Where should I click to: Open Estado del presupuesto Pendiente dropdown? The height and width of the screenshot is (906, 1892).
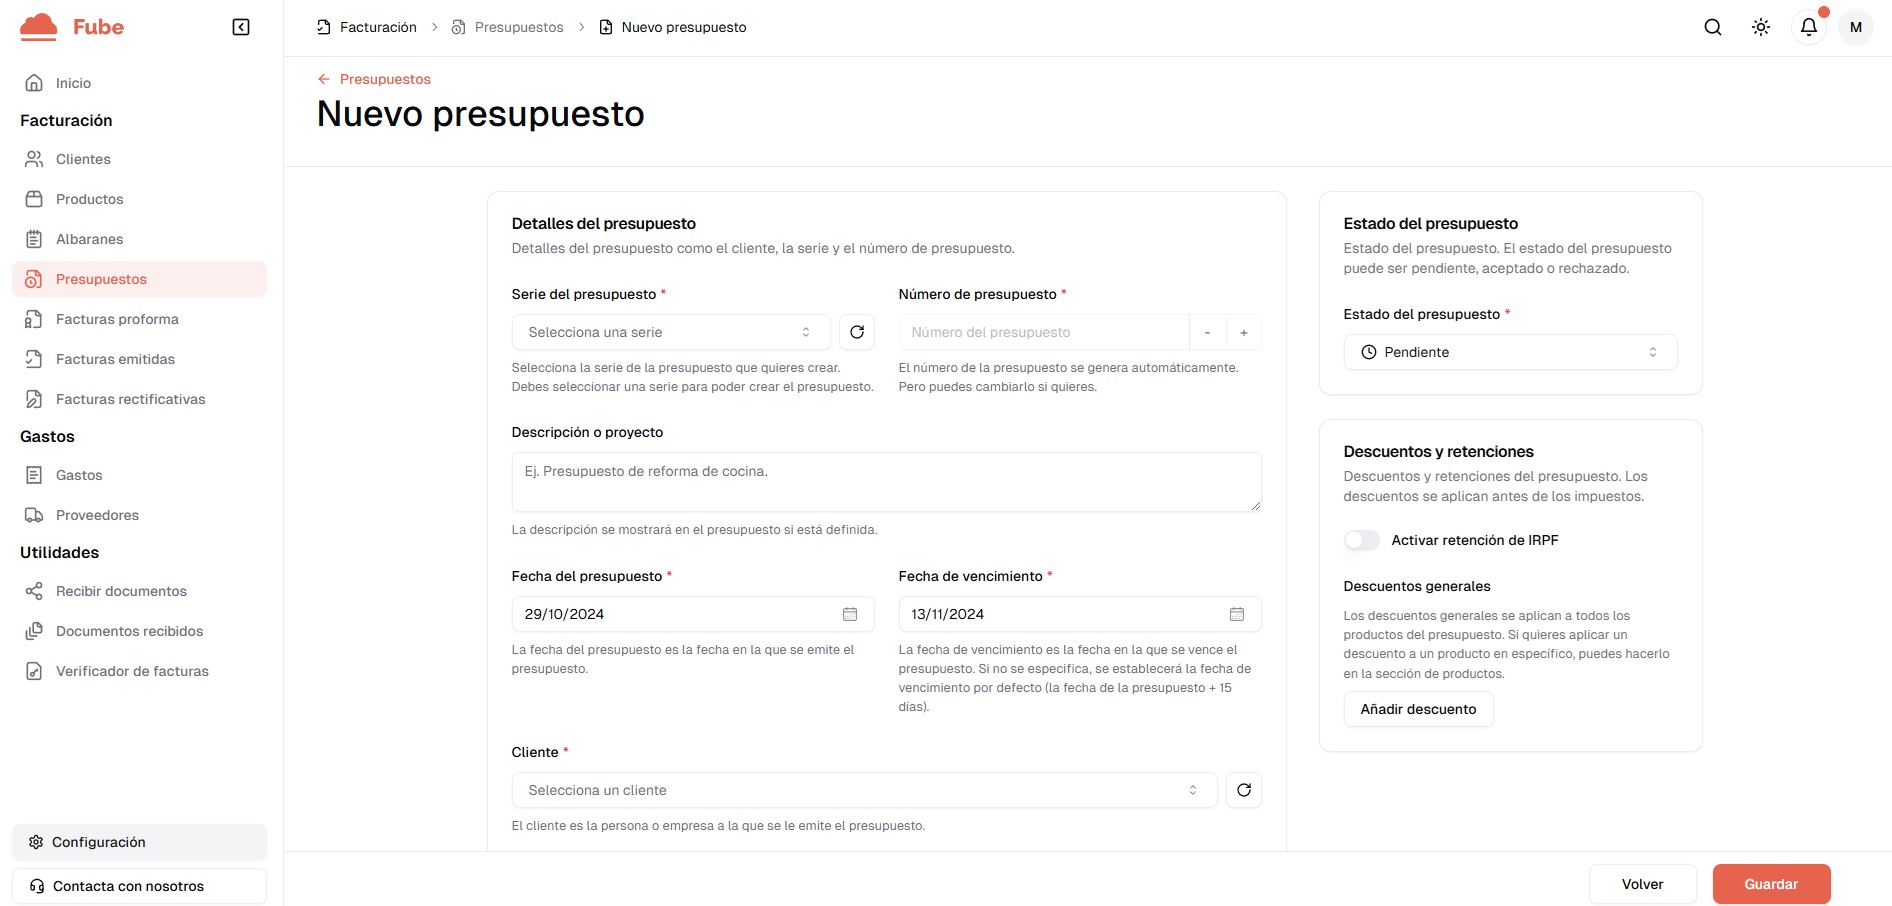click(1510, 352)
